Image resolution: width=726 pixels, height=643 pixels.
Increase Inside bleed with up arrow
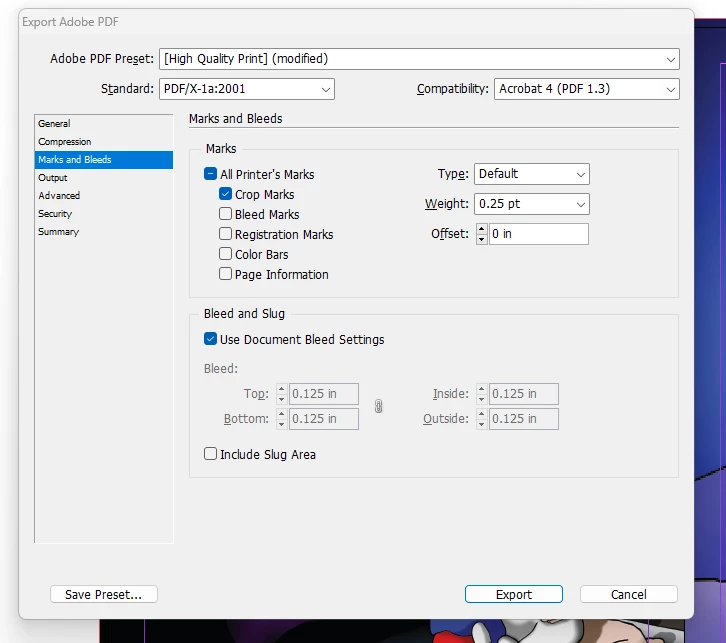pos(482,389)
